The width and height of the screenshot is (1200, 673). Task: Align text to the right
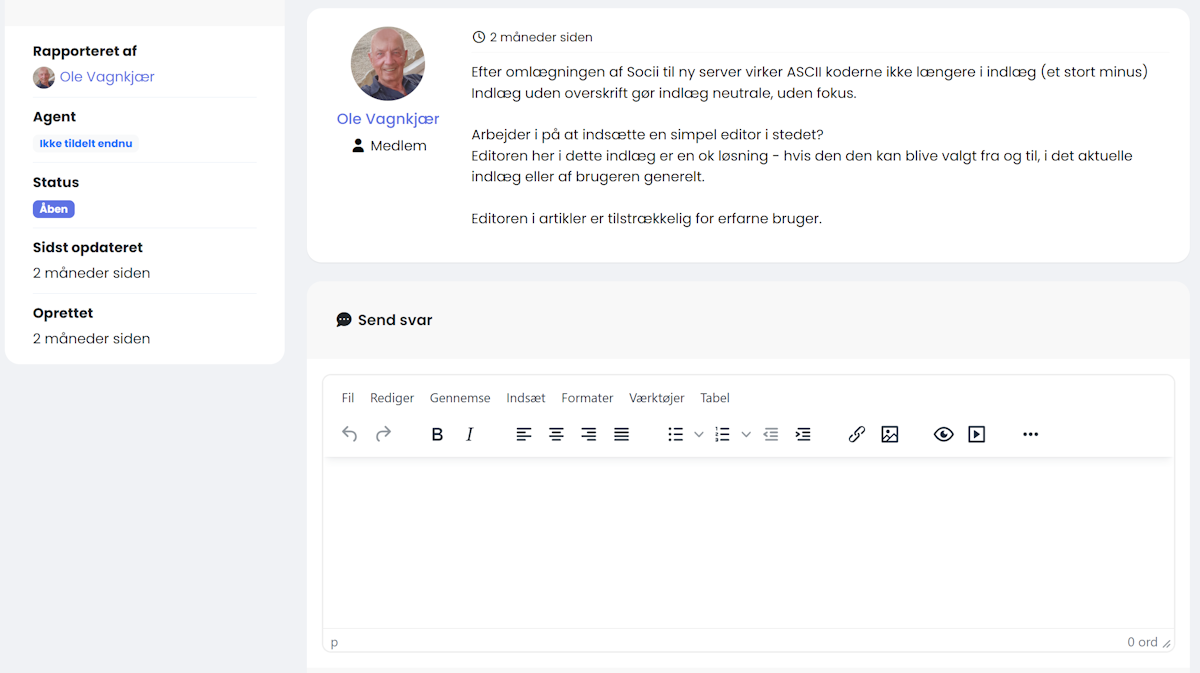(589, 434)
